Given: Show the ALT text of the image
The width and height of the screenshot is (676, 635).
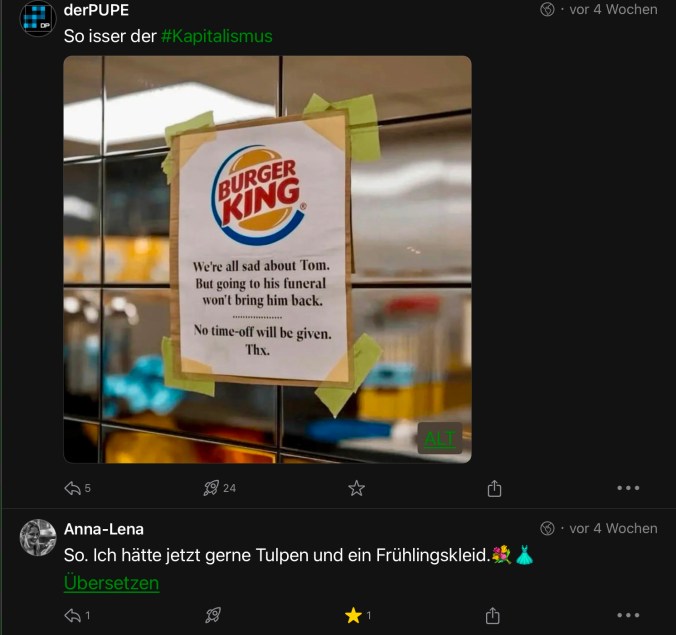Looking at the screenshot, I should click(440, 439).
